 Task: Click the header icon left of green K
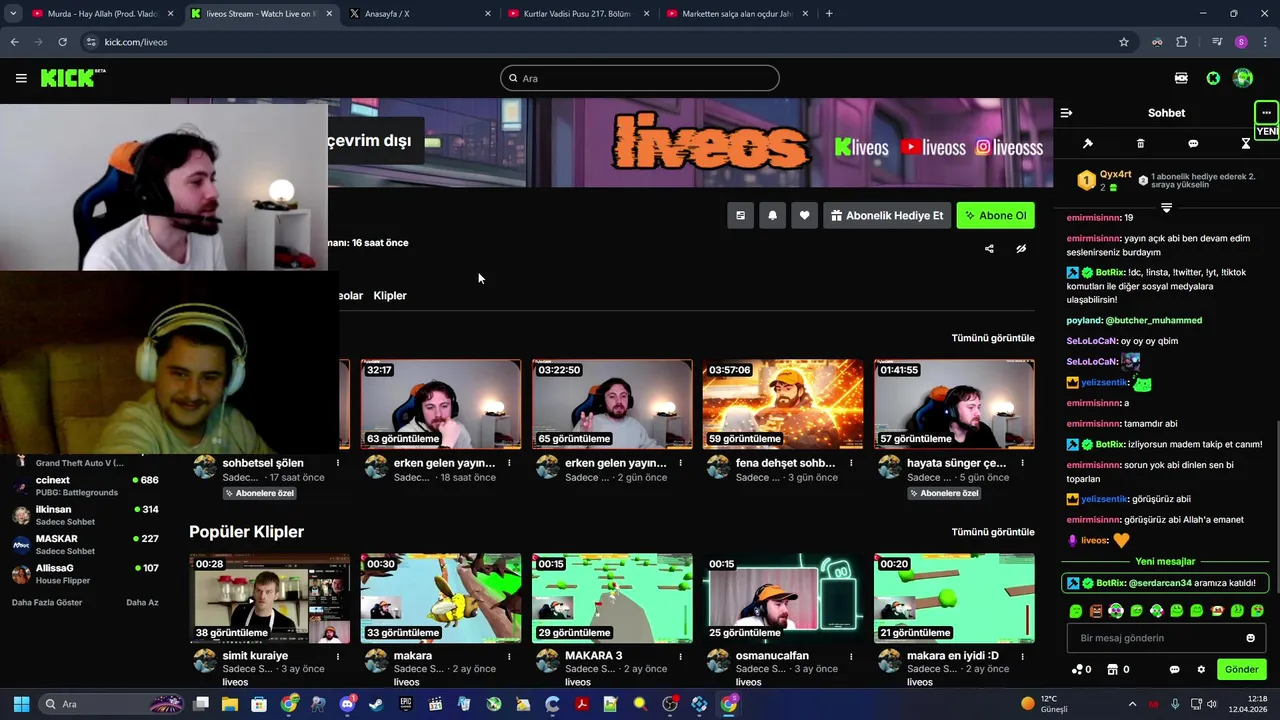[x=1181, y=78]
